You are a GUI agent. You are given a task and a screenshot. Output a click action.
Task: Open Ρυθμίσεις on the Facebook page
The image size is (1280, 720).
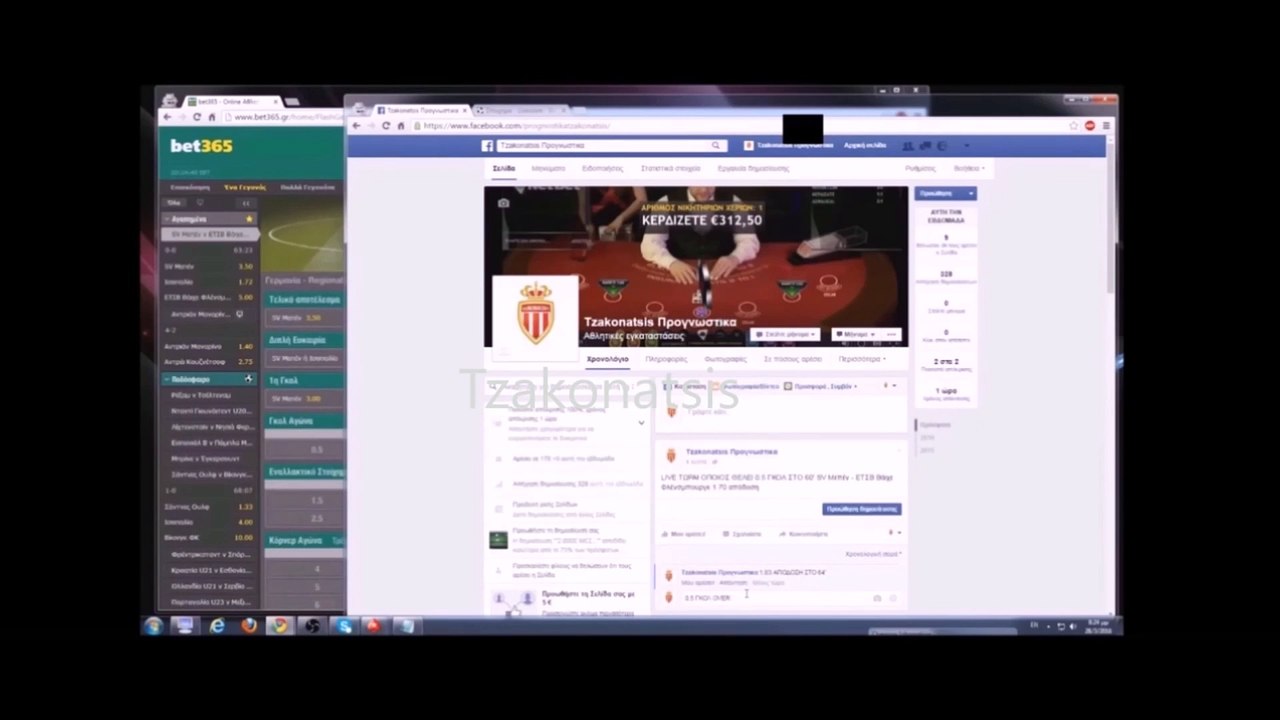point(920,169)
